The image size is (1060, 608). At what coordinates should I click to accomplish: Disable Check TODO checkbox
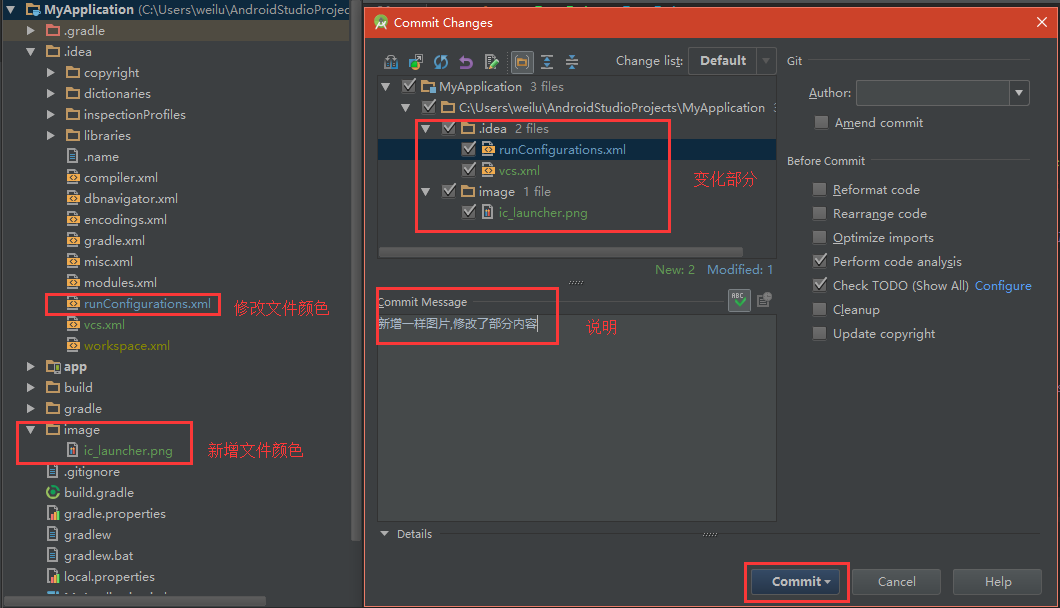pos(819,285)
